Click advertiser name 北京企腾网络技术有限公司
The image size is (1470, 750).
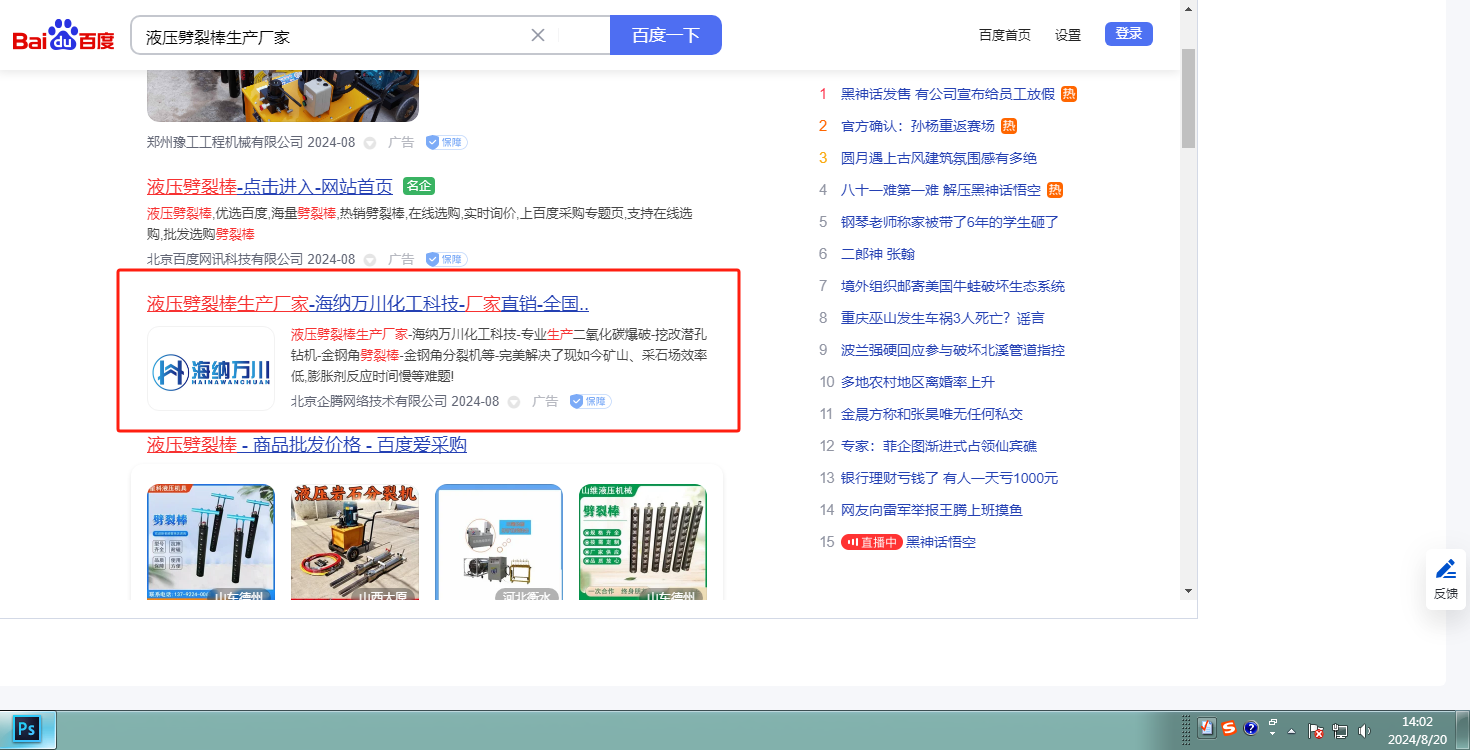(369, 402)
